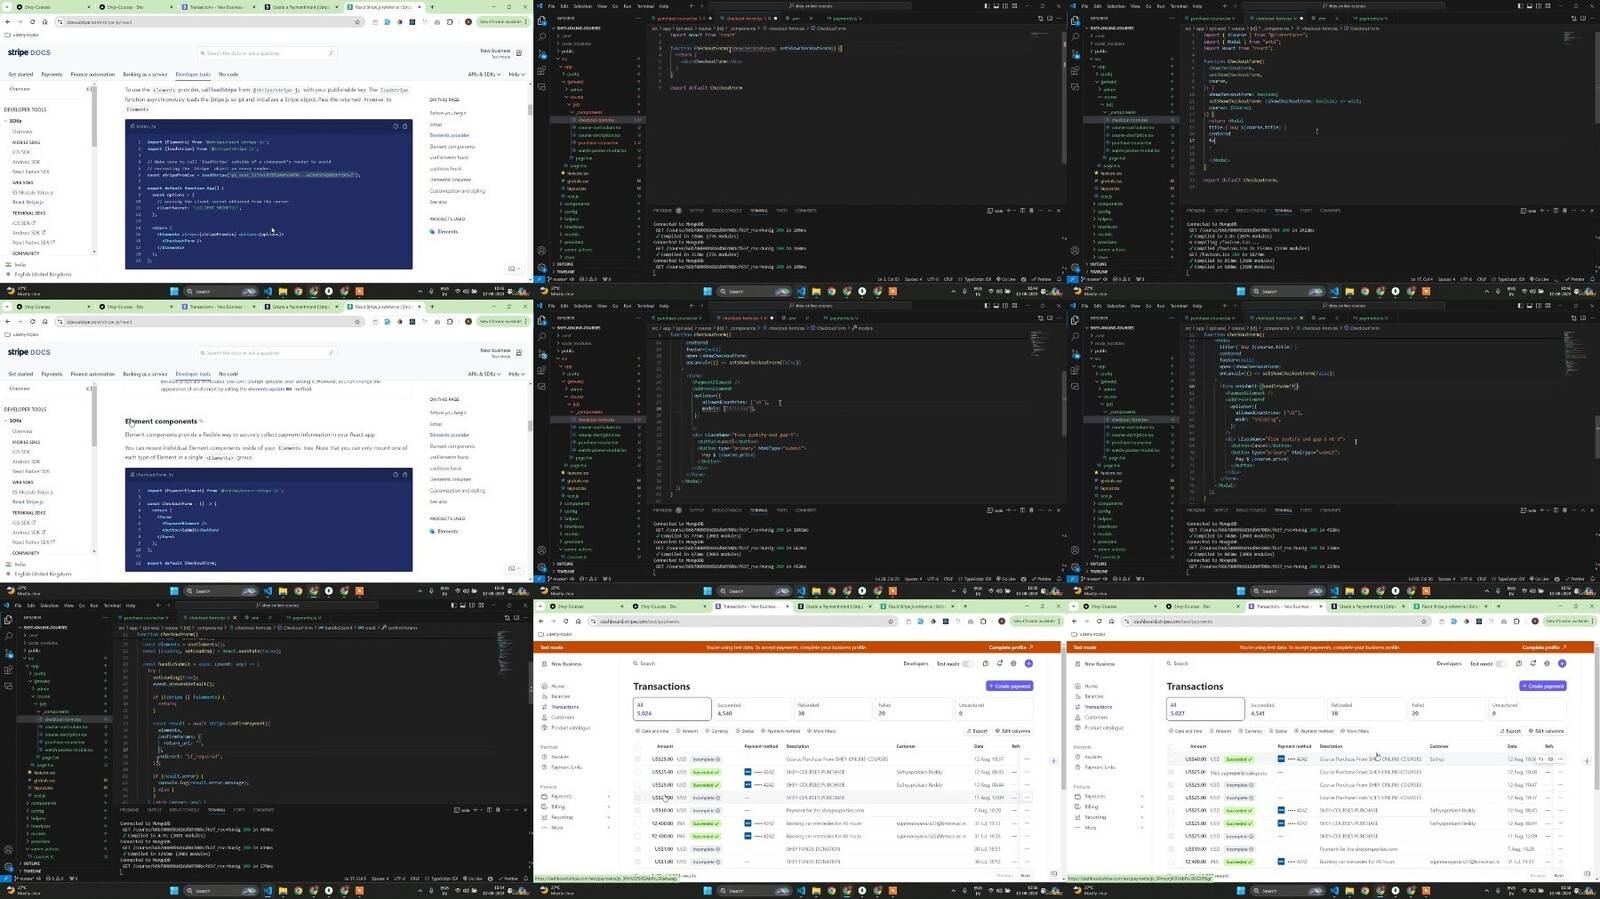Kill terminal trash icon in short CheckoutForm VS Code window
The width and height of the screenshot is (1600, 899).
(x=1032, y=211)
